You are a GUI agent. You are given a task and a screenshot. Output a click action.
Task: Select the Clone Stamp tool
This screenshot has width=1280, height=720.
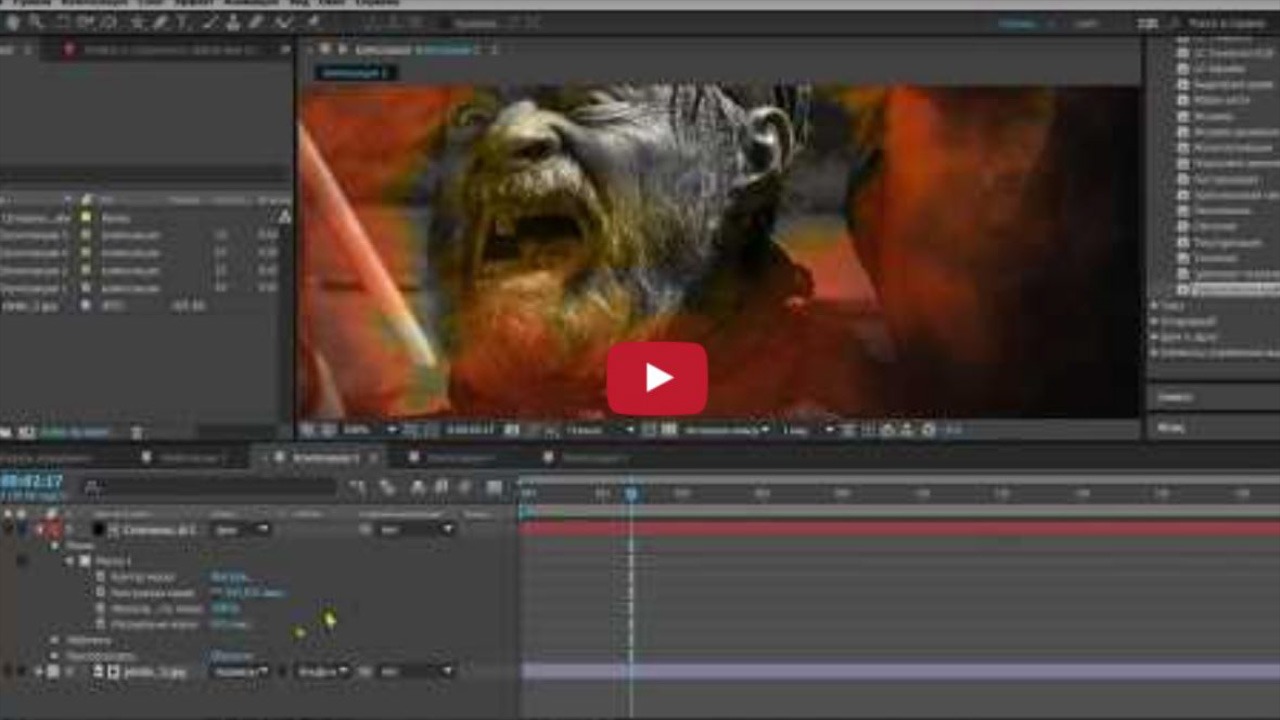coord(233,21)
